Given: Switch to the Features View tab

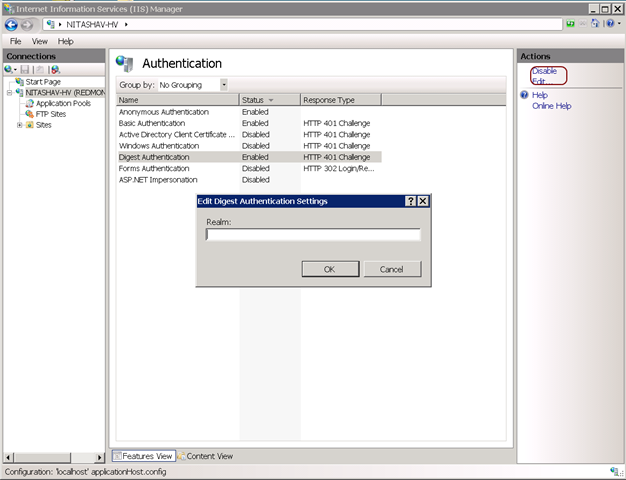Looking at the screenshot, I should click(x=144, y=456).
